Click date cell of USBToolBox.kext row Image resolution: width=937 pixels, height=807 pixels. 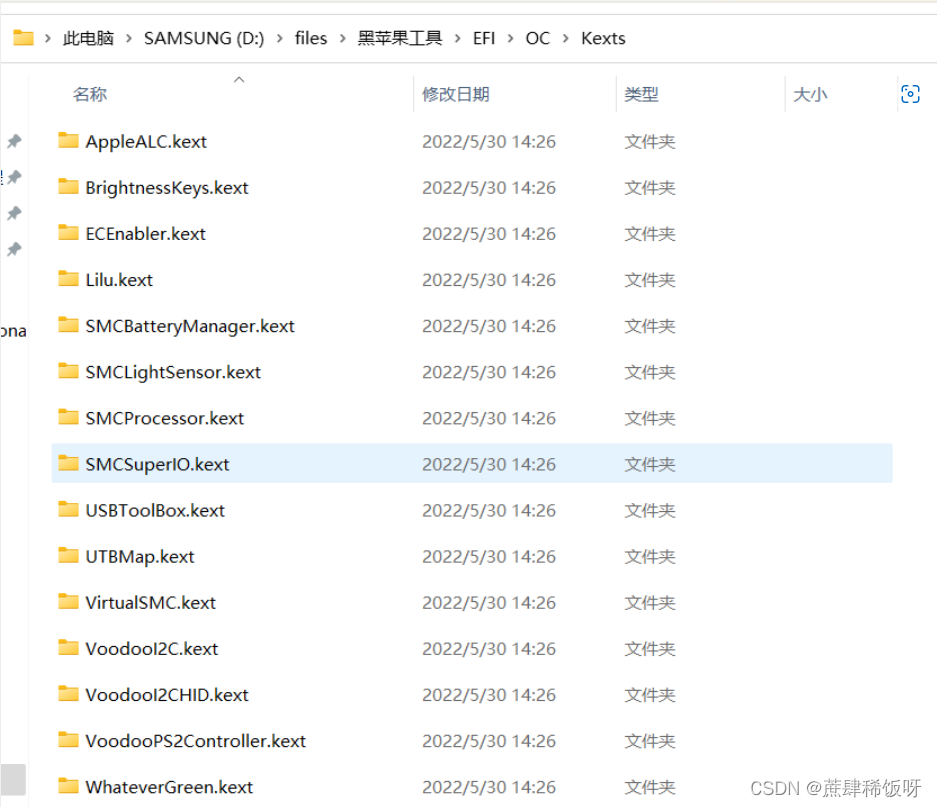point(489,511)
